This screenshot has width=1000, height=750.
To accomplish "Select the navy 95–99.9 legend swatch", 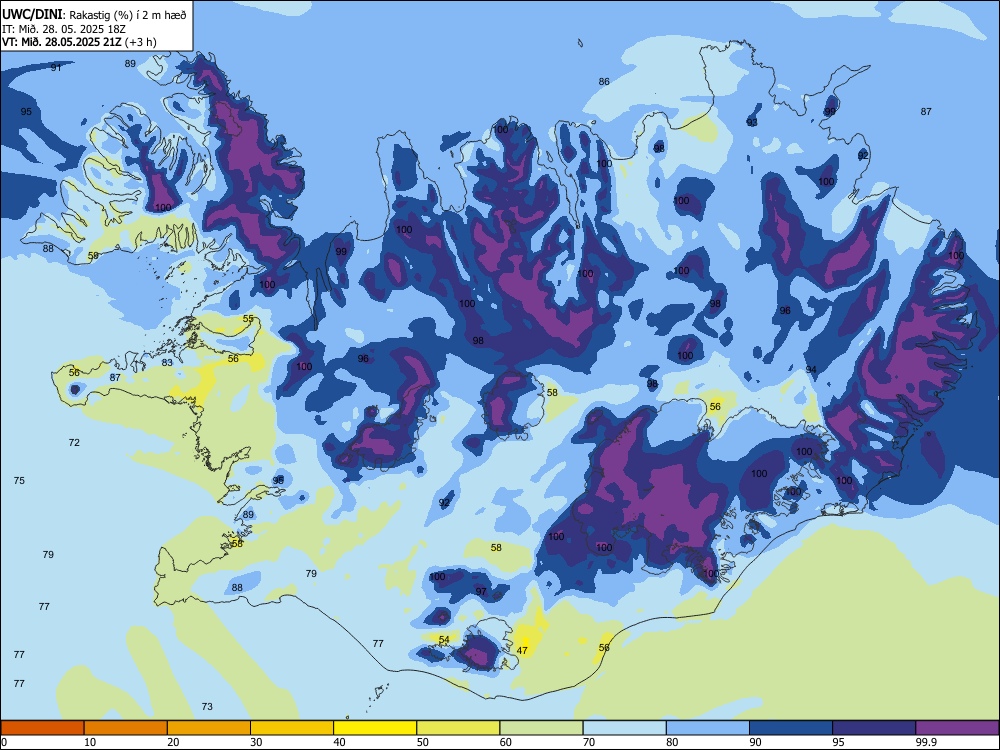I will point(874,728).
